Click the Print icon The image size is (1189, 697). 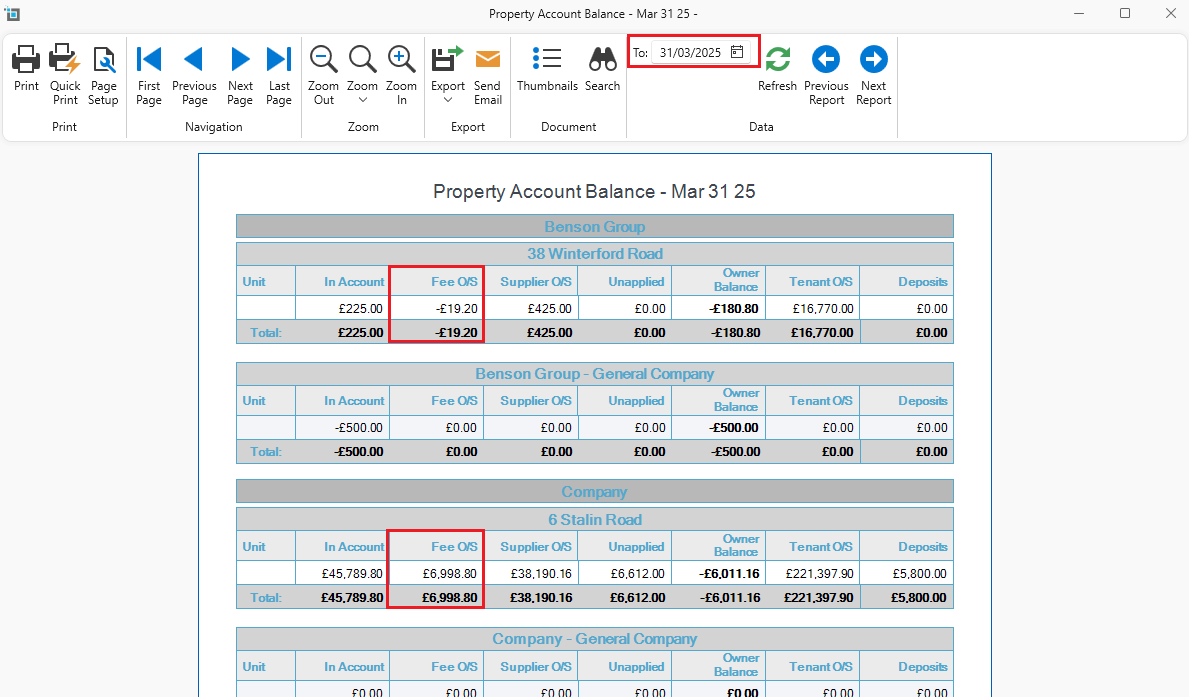click(x=26, y=60)
